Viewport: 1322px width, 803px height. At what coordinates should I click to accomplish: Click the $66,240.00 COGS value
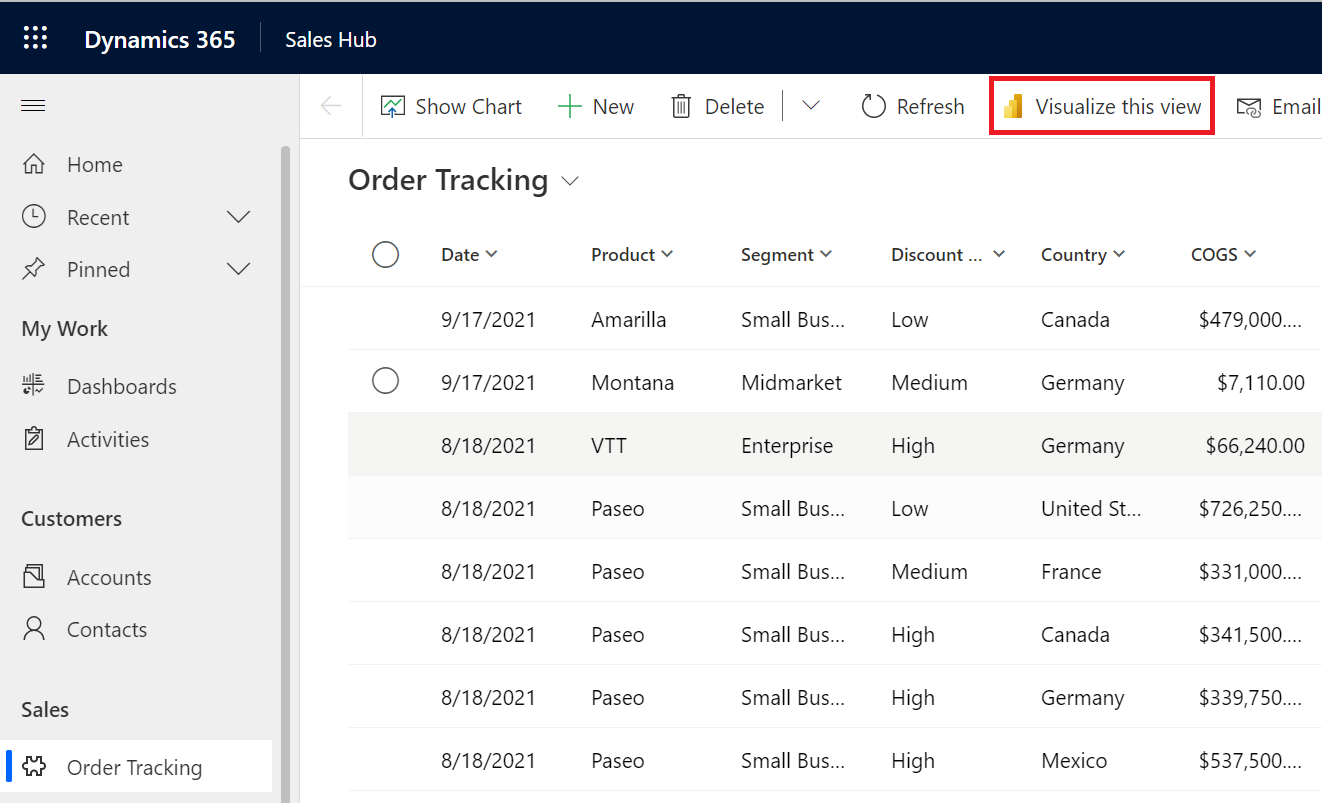[1255, 445]
